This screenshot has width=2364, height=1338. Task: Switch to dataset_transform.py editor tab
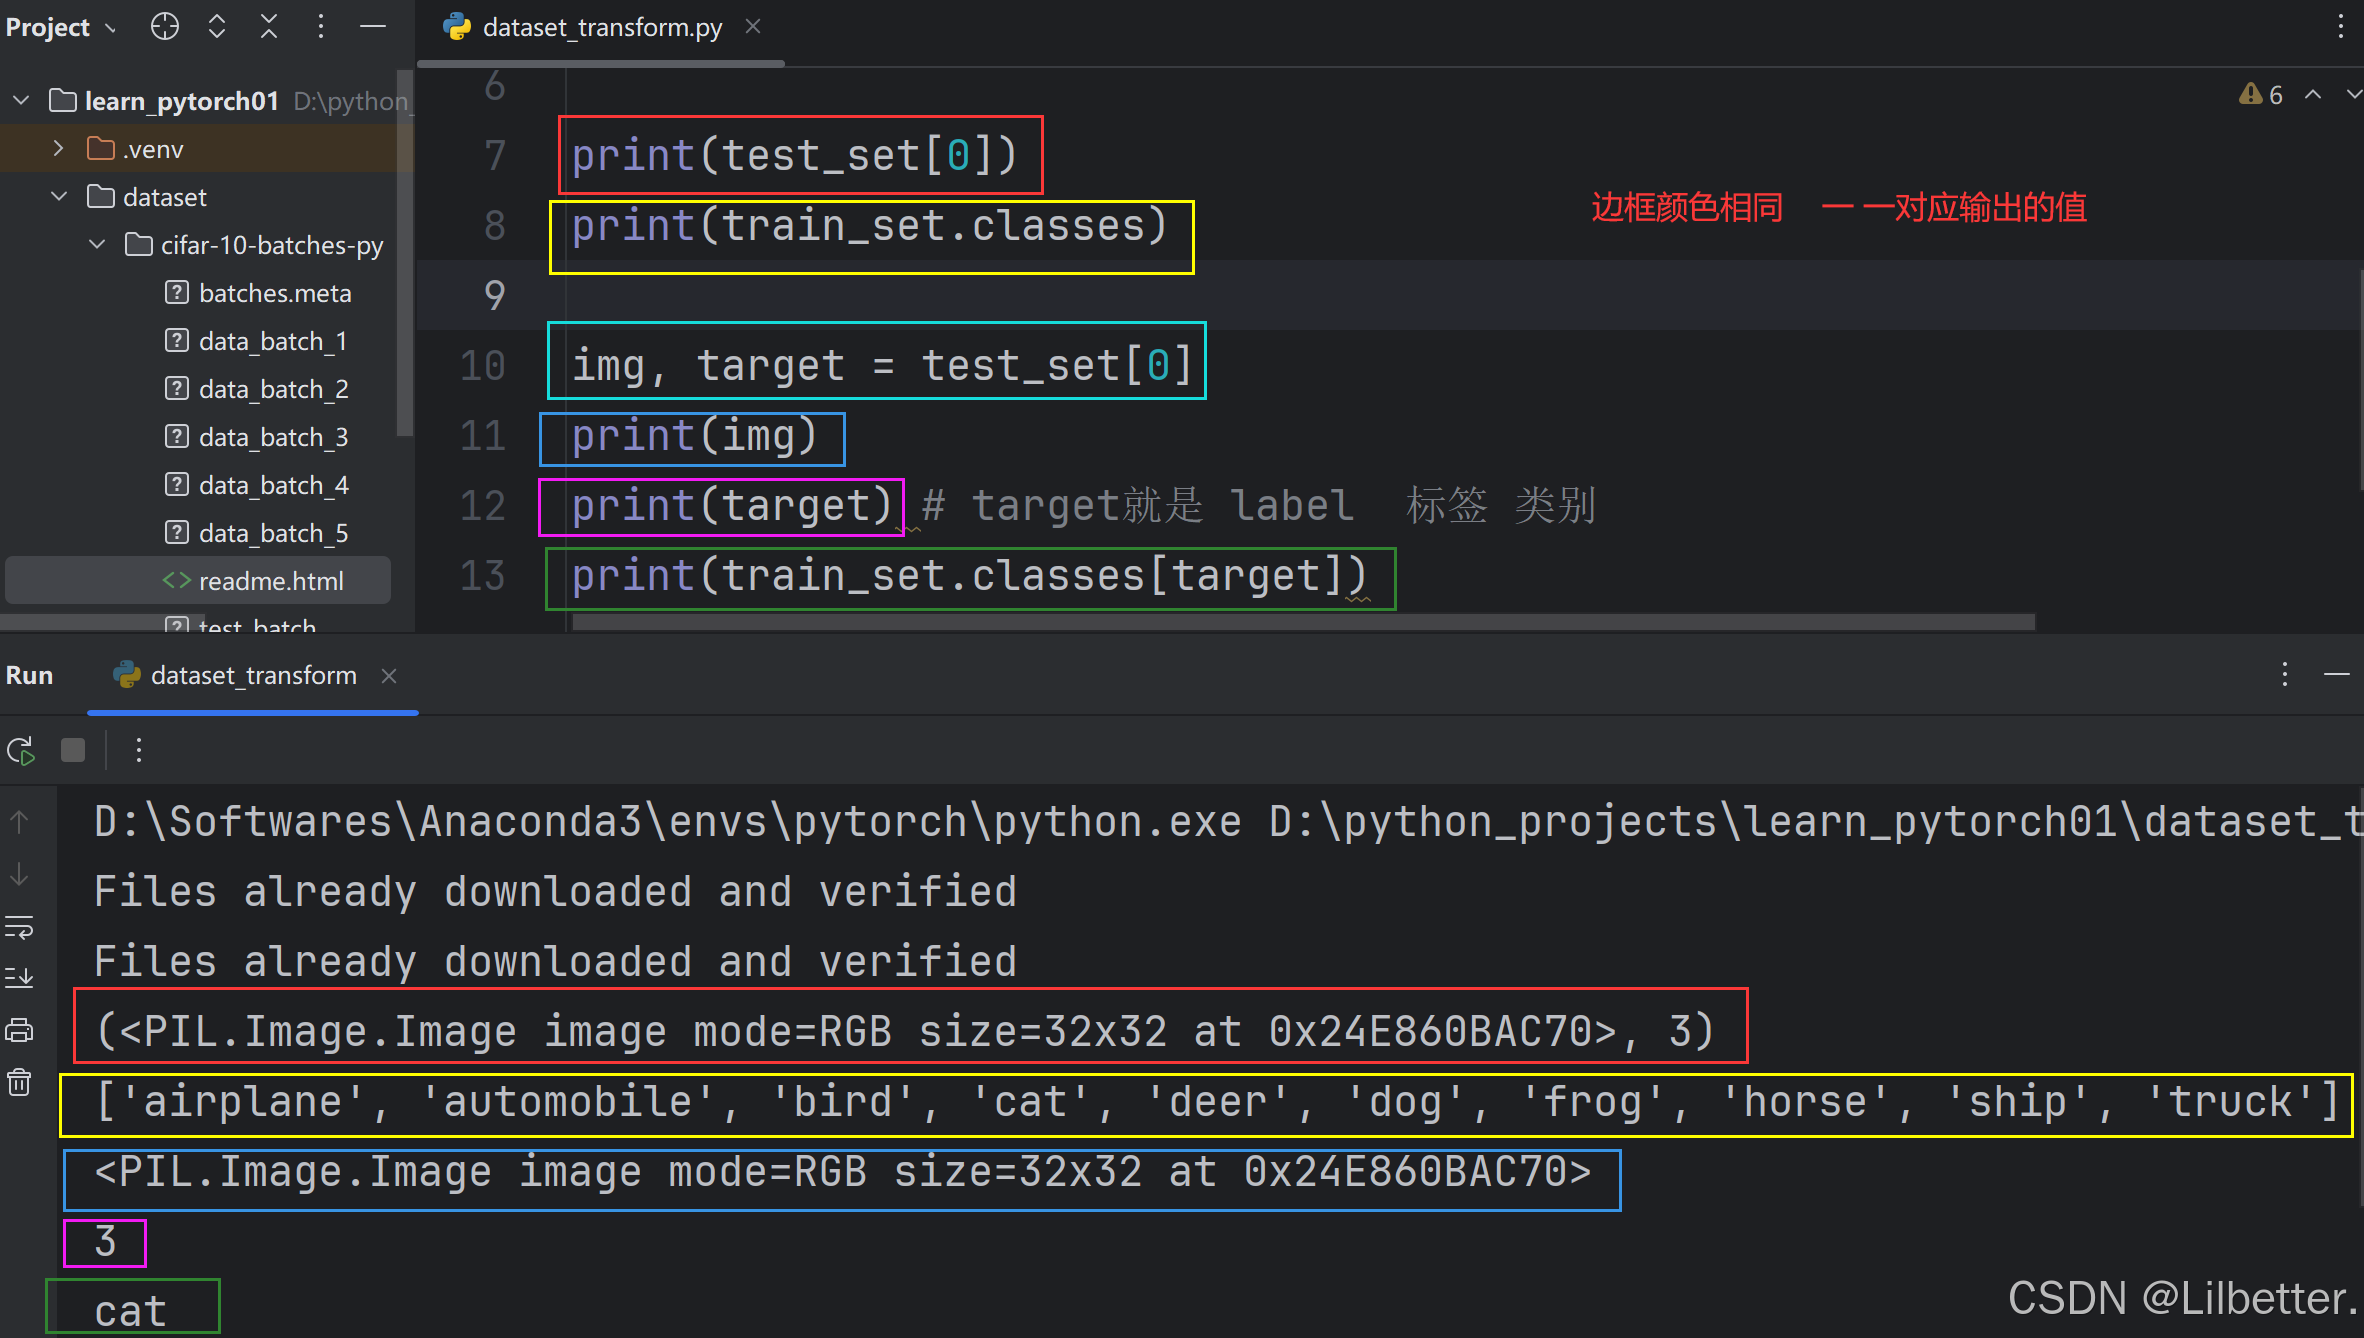[x=601, y=27]
